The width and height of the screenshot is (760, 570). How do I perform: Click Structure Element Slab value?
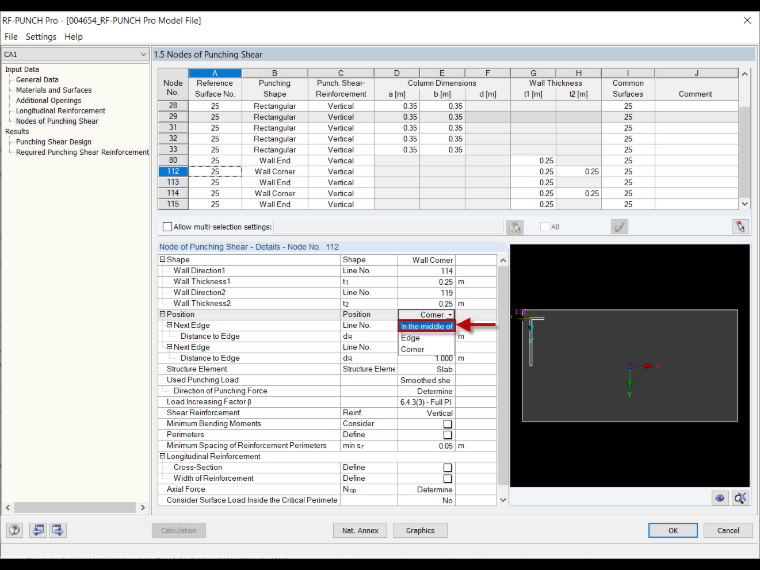(x=426, y=369)
